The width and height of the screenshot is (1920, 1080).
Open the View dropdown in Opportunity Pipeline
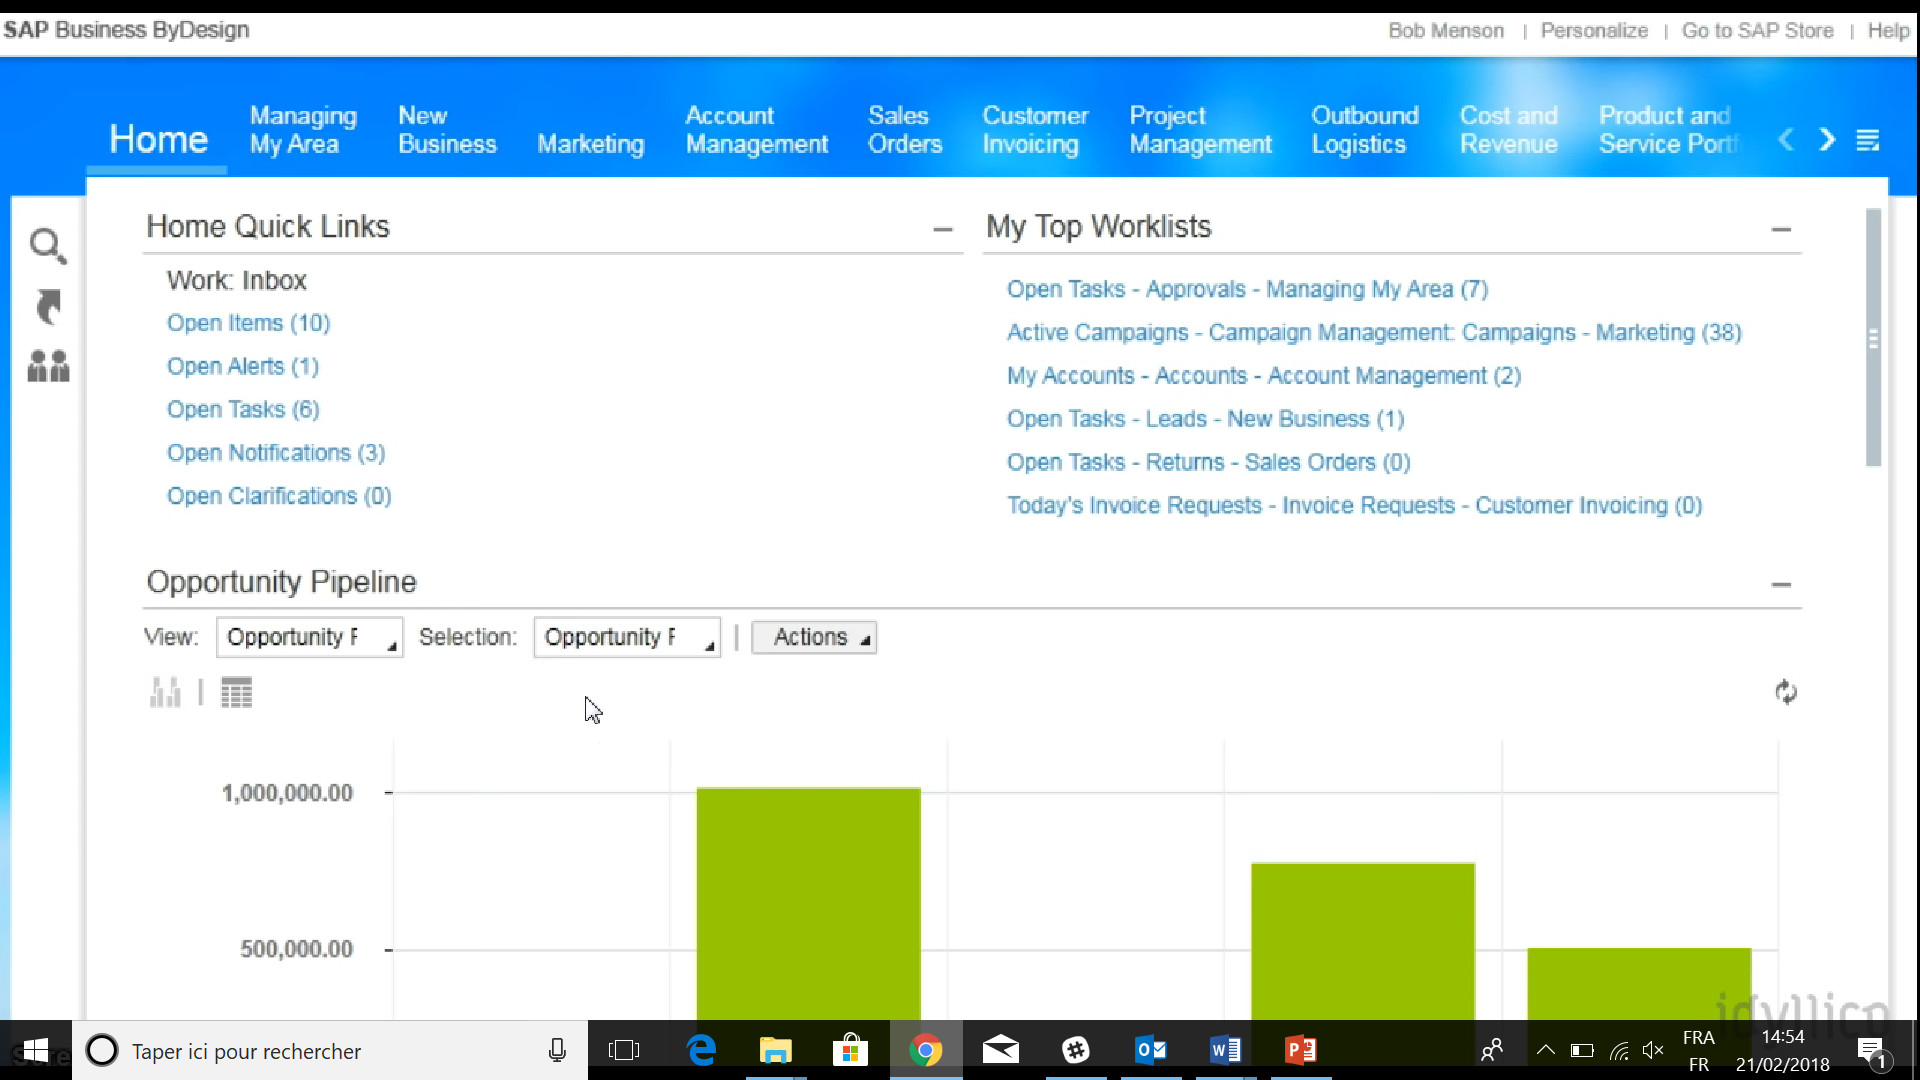click(310, 637)
